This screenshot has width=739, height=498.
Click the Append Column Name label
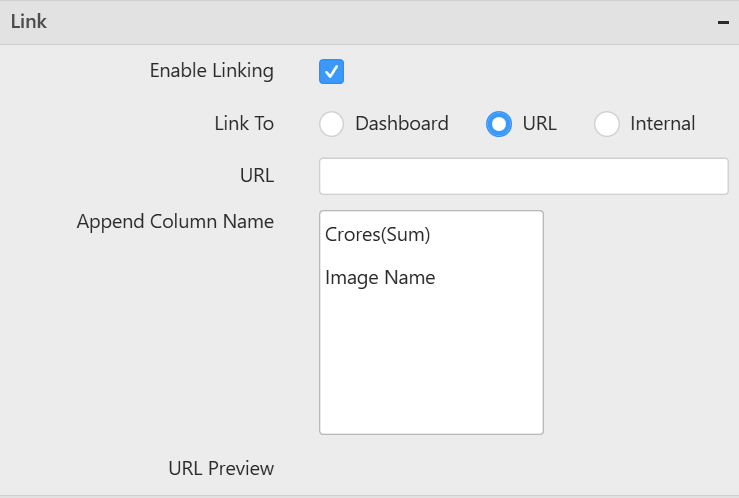click(x=175, y=221)
